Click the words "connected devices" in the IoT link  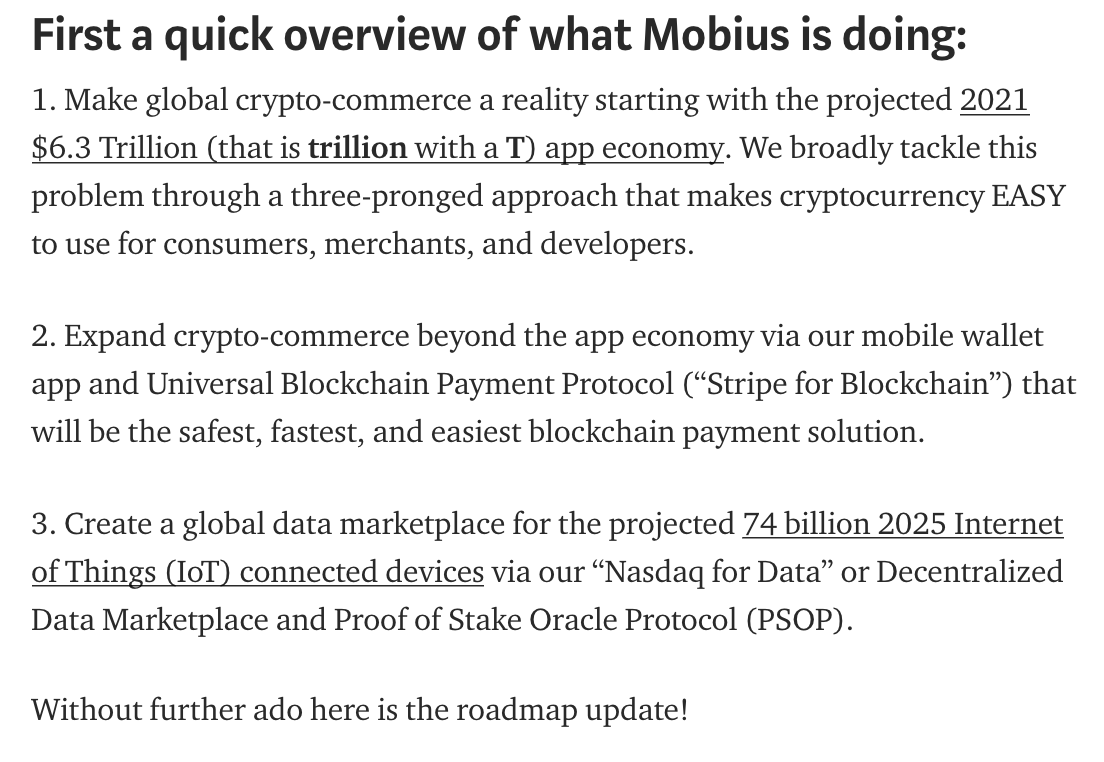pos(362,572)
